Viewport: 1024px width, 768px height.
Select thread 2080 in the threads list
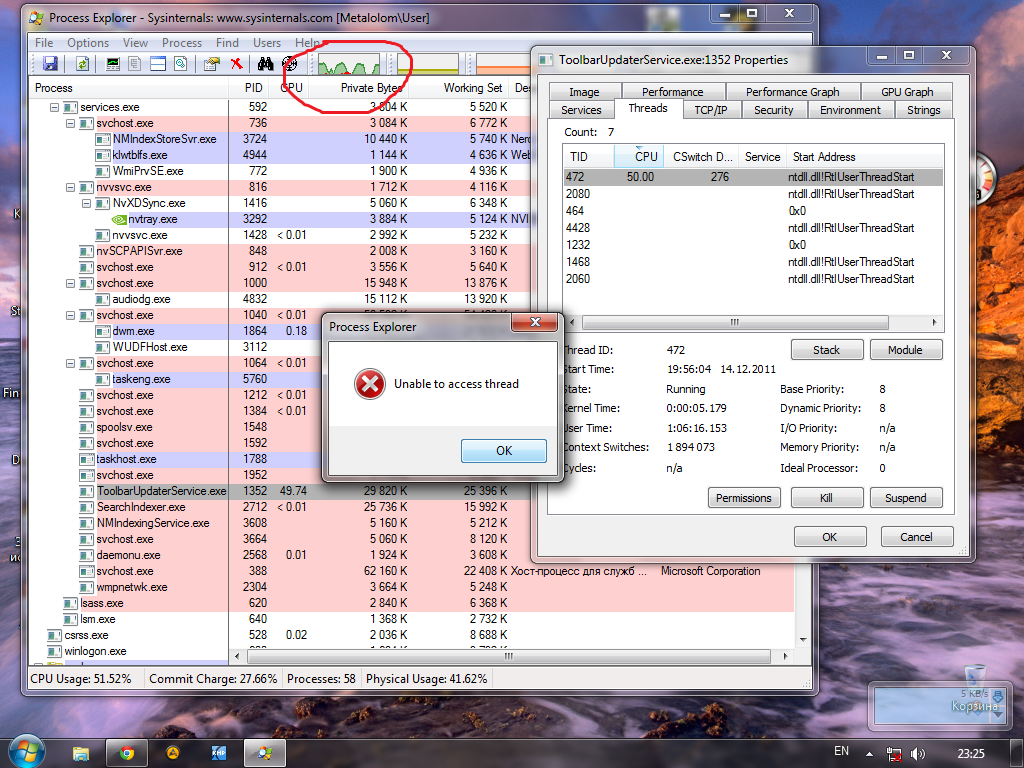[x=753, y=194]
